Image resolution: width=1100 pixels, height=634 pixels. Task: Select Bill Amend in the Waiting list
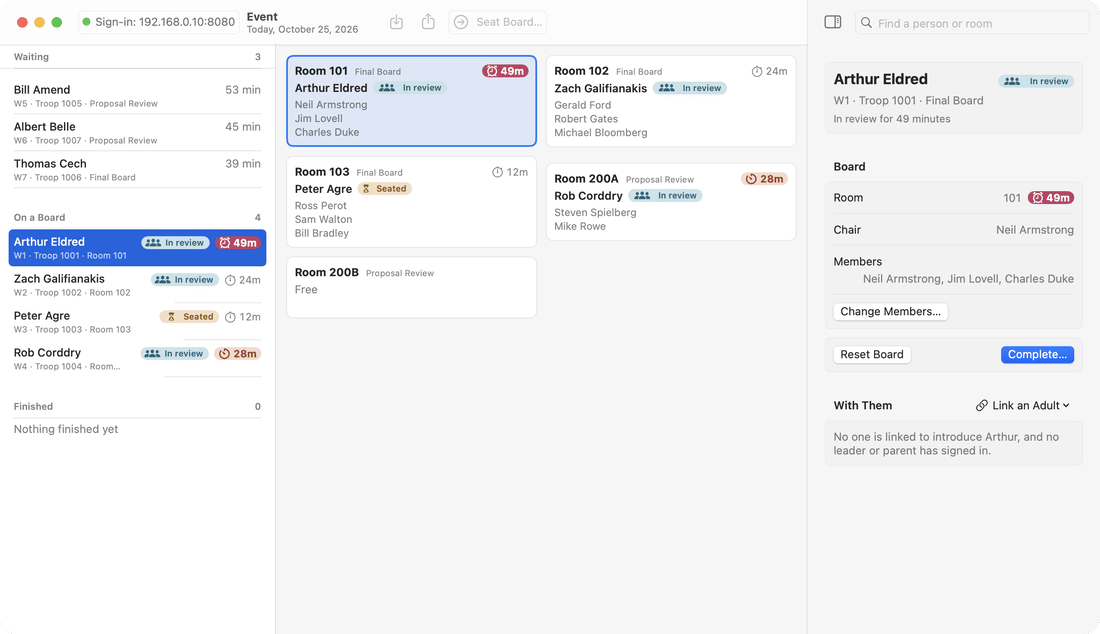[x=138, y=96]
